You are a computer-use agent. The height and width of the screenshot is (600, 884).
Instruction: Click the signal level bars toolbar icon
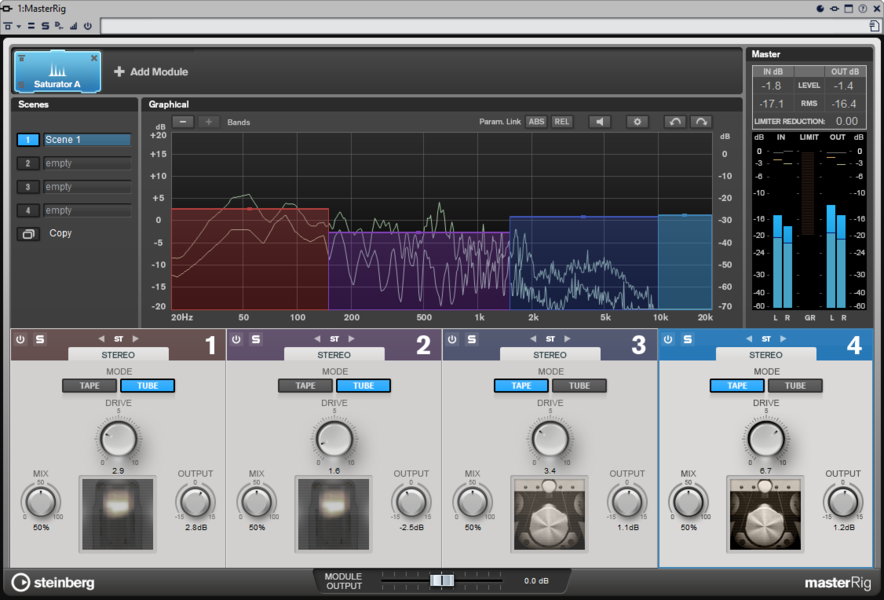73,26
